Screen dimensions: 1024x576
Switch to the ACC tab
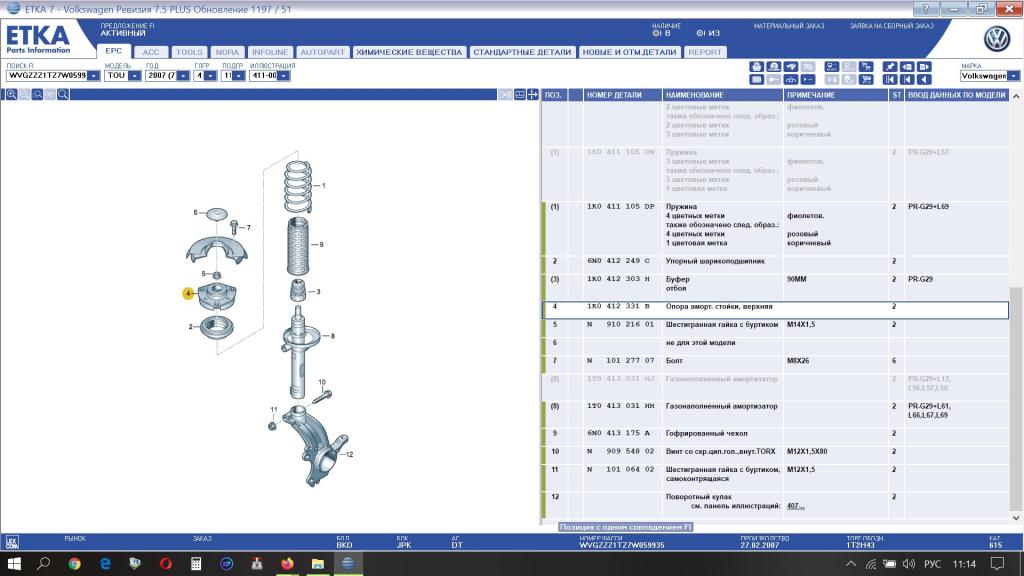coord(151,52)
